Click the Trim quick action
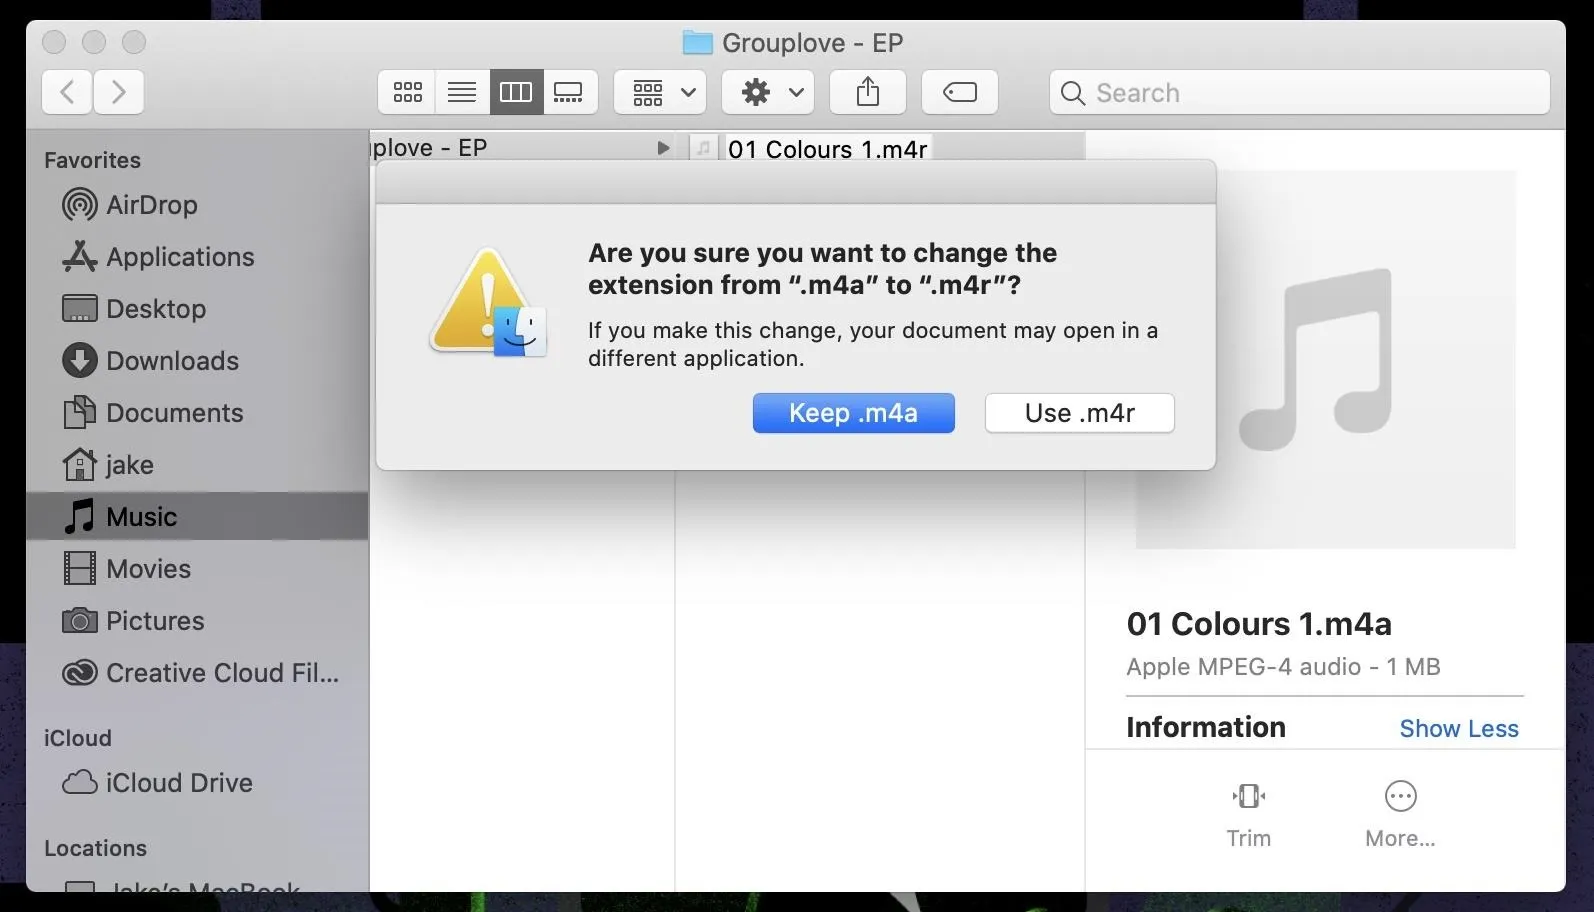 point(1249,815)
